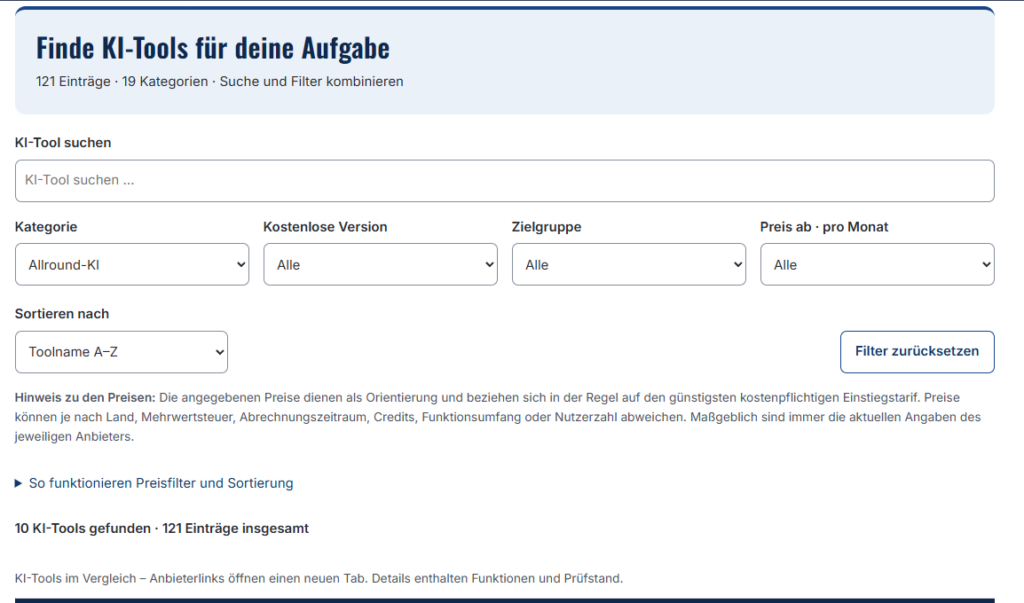The image size is (1024, 603).
Task: Click the Filter zurücksetzen button
Action: pos(917,351)
